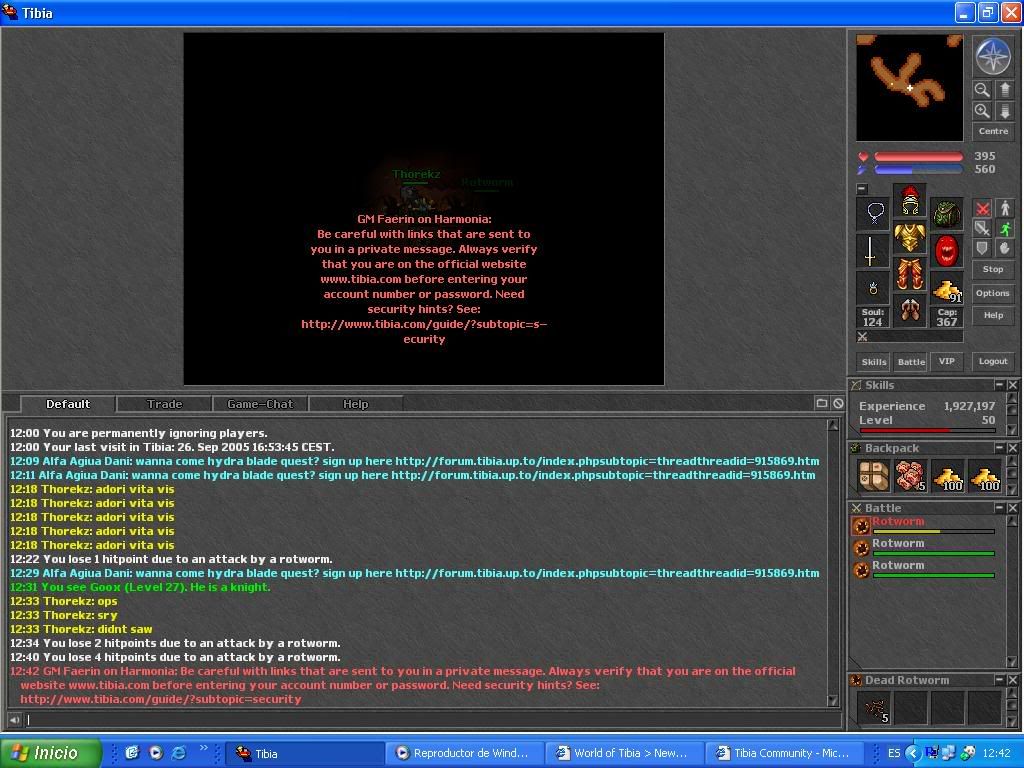Click the Inicio start button
This screenshot has width=1024, height=768.
[x=51, y=753]
